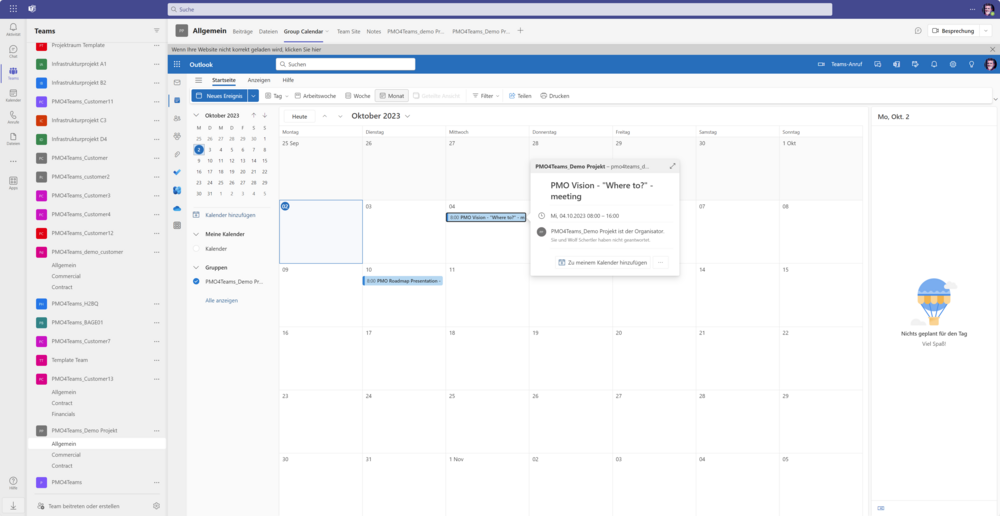Collapse the Gruppen section

[196, 268]
